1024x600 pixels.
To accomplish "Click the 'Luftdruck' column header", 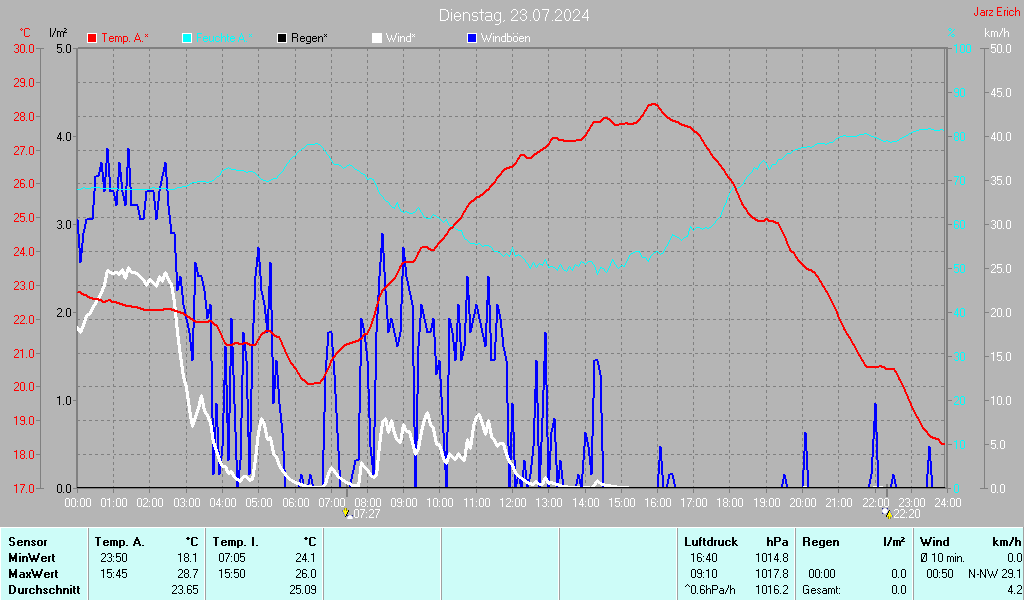I will click(711, 542).
